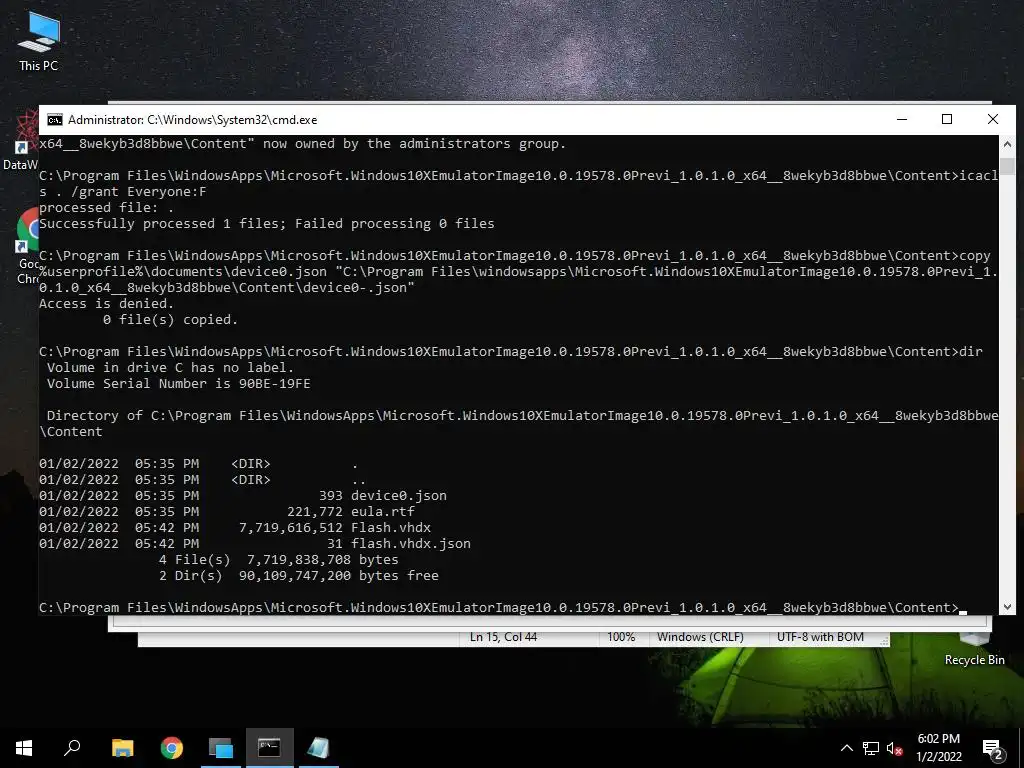Launch Google Chrome from taskbar
This screenshot has height=768, width=1024.
(172, 748)
